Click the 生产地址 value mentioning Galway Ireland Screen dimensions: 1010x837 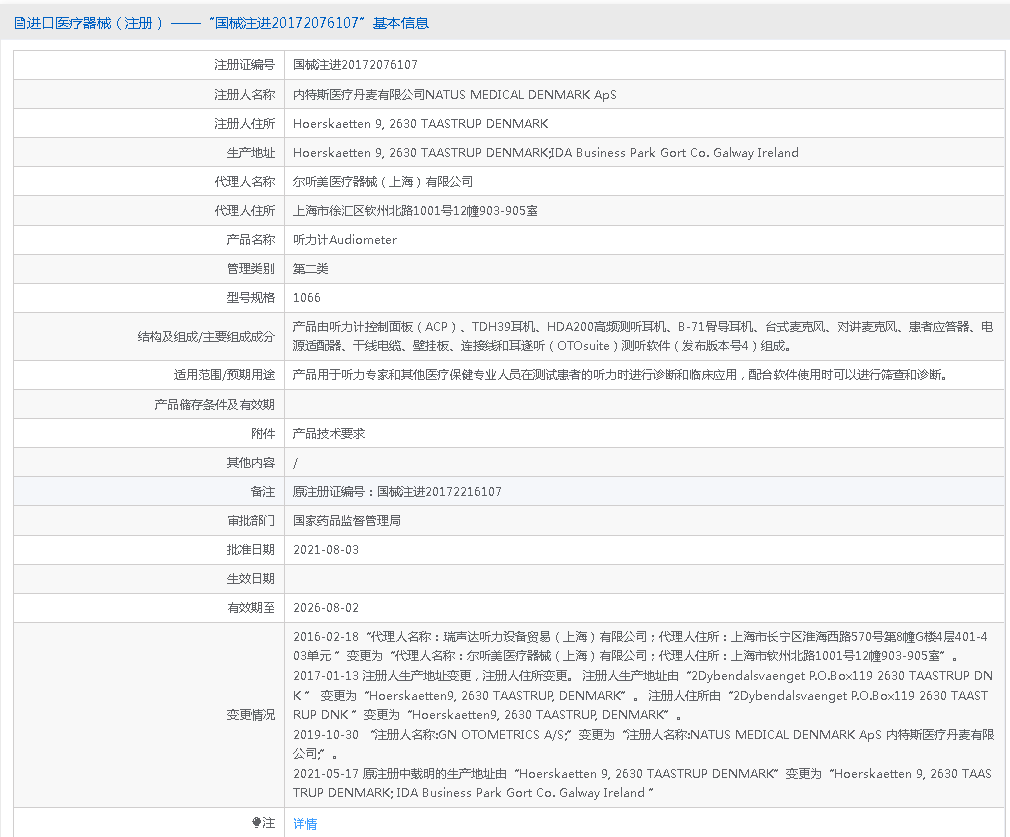[545, 153]
